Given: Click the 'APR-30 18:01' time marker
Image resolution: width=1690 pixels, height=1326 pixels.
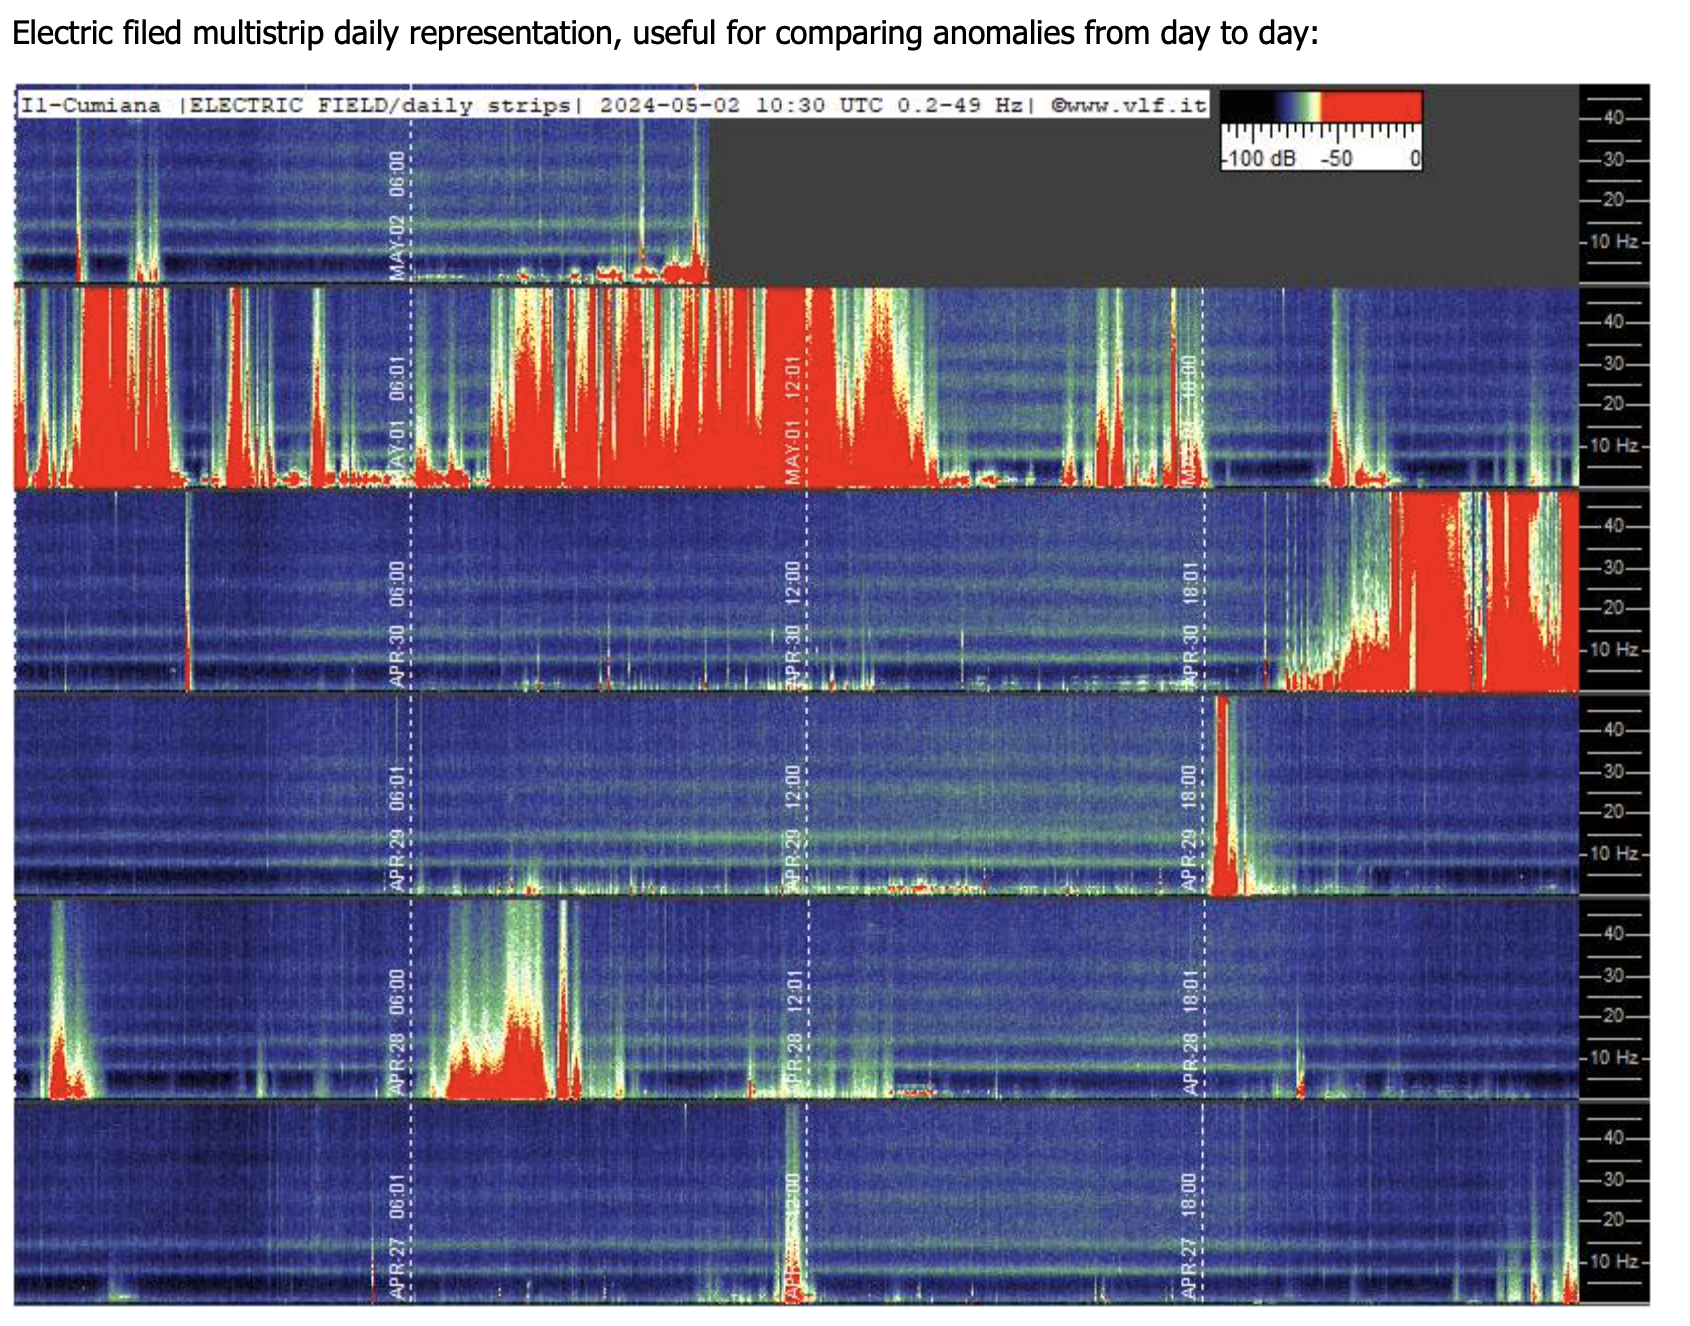Looking at the screenshot, I should [x=1190, y=623].
